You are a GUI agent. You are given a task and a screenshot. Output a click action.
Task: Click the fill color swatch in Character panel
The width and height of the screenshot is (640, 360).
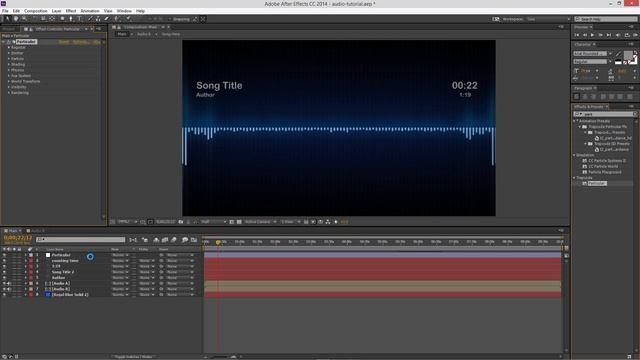click(x=628, y=55)
